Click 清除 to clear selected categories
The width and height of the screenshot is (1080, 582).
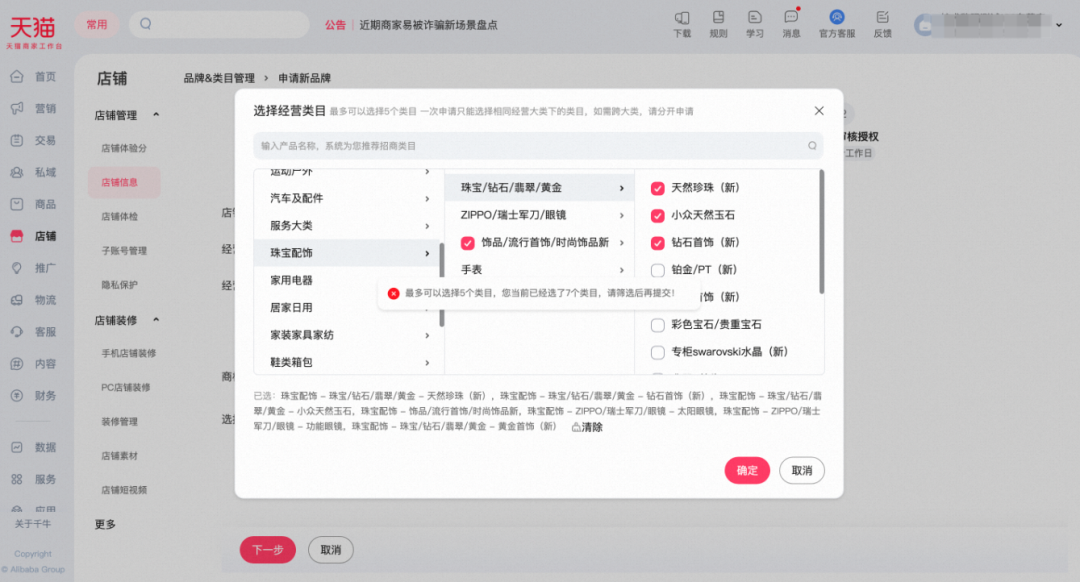pyautogui.click(x=588, y=426)
